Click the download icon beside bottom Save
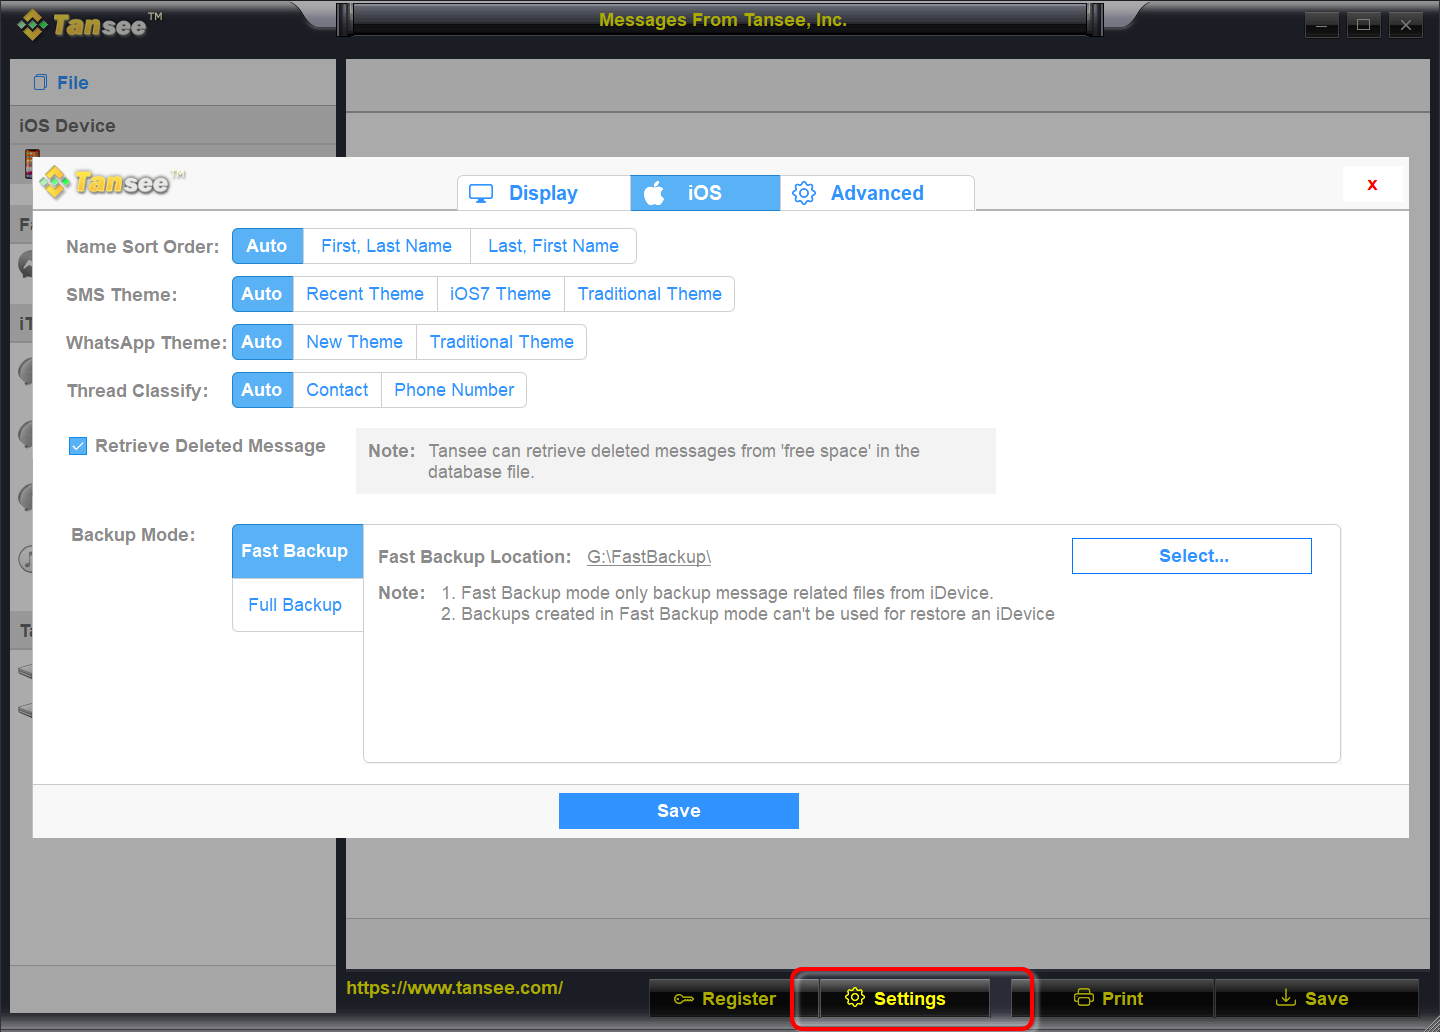 coord(1286,997)
